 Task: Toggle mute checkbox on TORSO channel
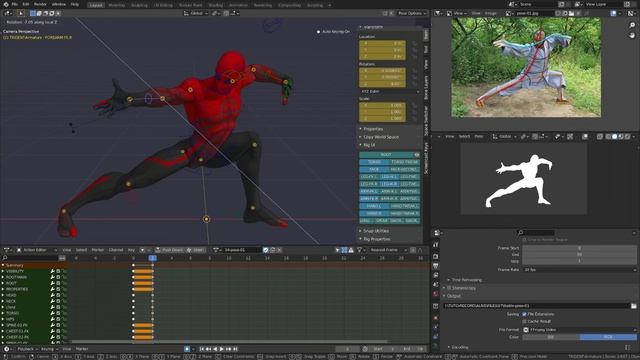click(58, 313)
